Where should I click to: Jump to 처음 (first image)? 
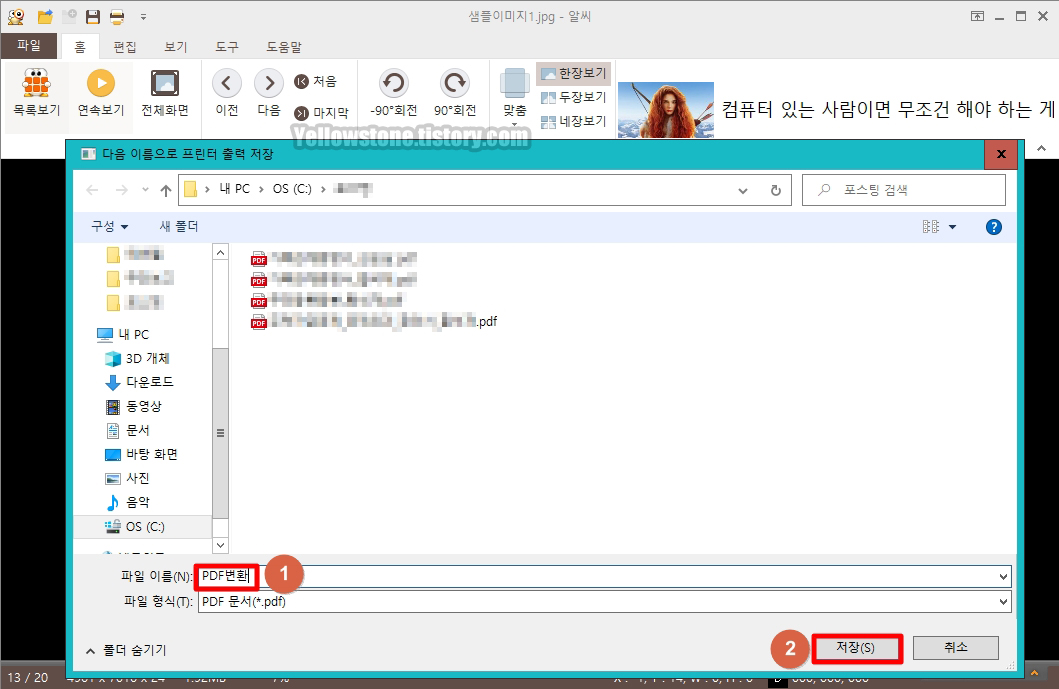318,81
